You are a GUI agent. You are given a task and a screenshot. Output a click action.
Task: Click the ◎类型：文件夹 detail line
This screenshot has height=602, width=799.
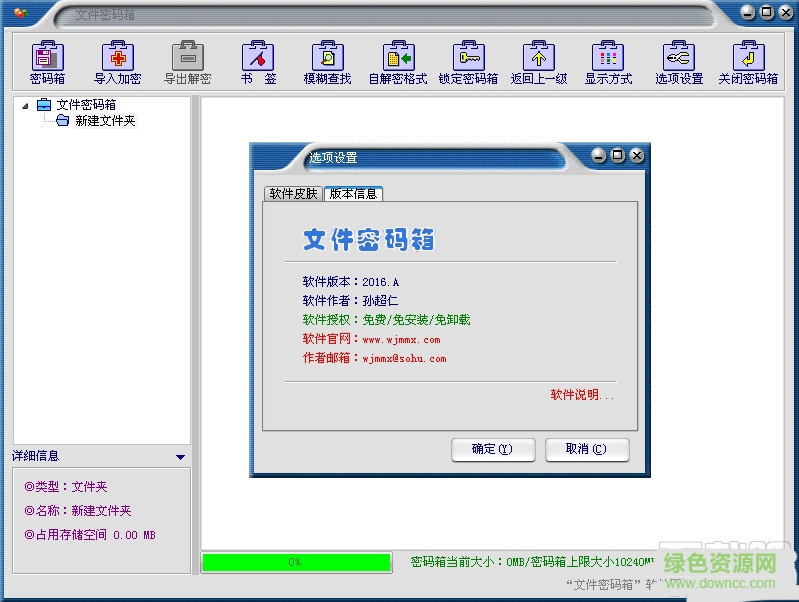[x=66, y=487]
